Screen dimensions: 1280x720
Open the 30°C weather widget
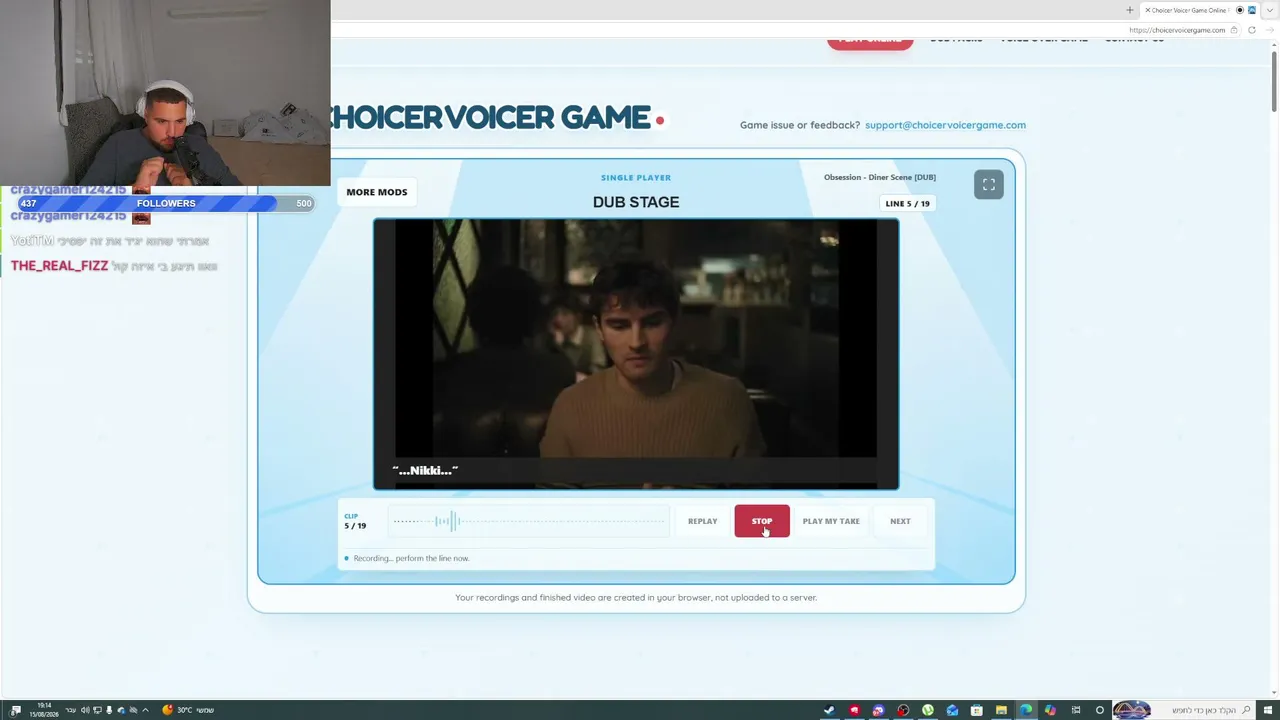click(x=189, y=710)
